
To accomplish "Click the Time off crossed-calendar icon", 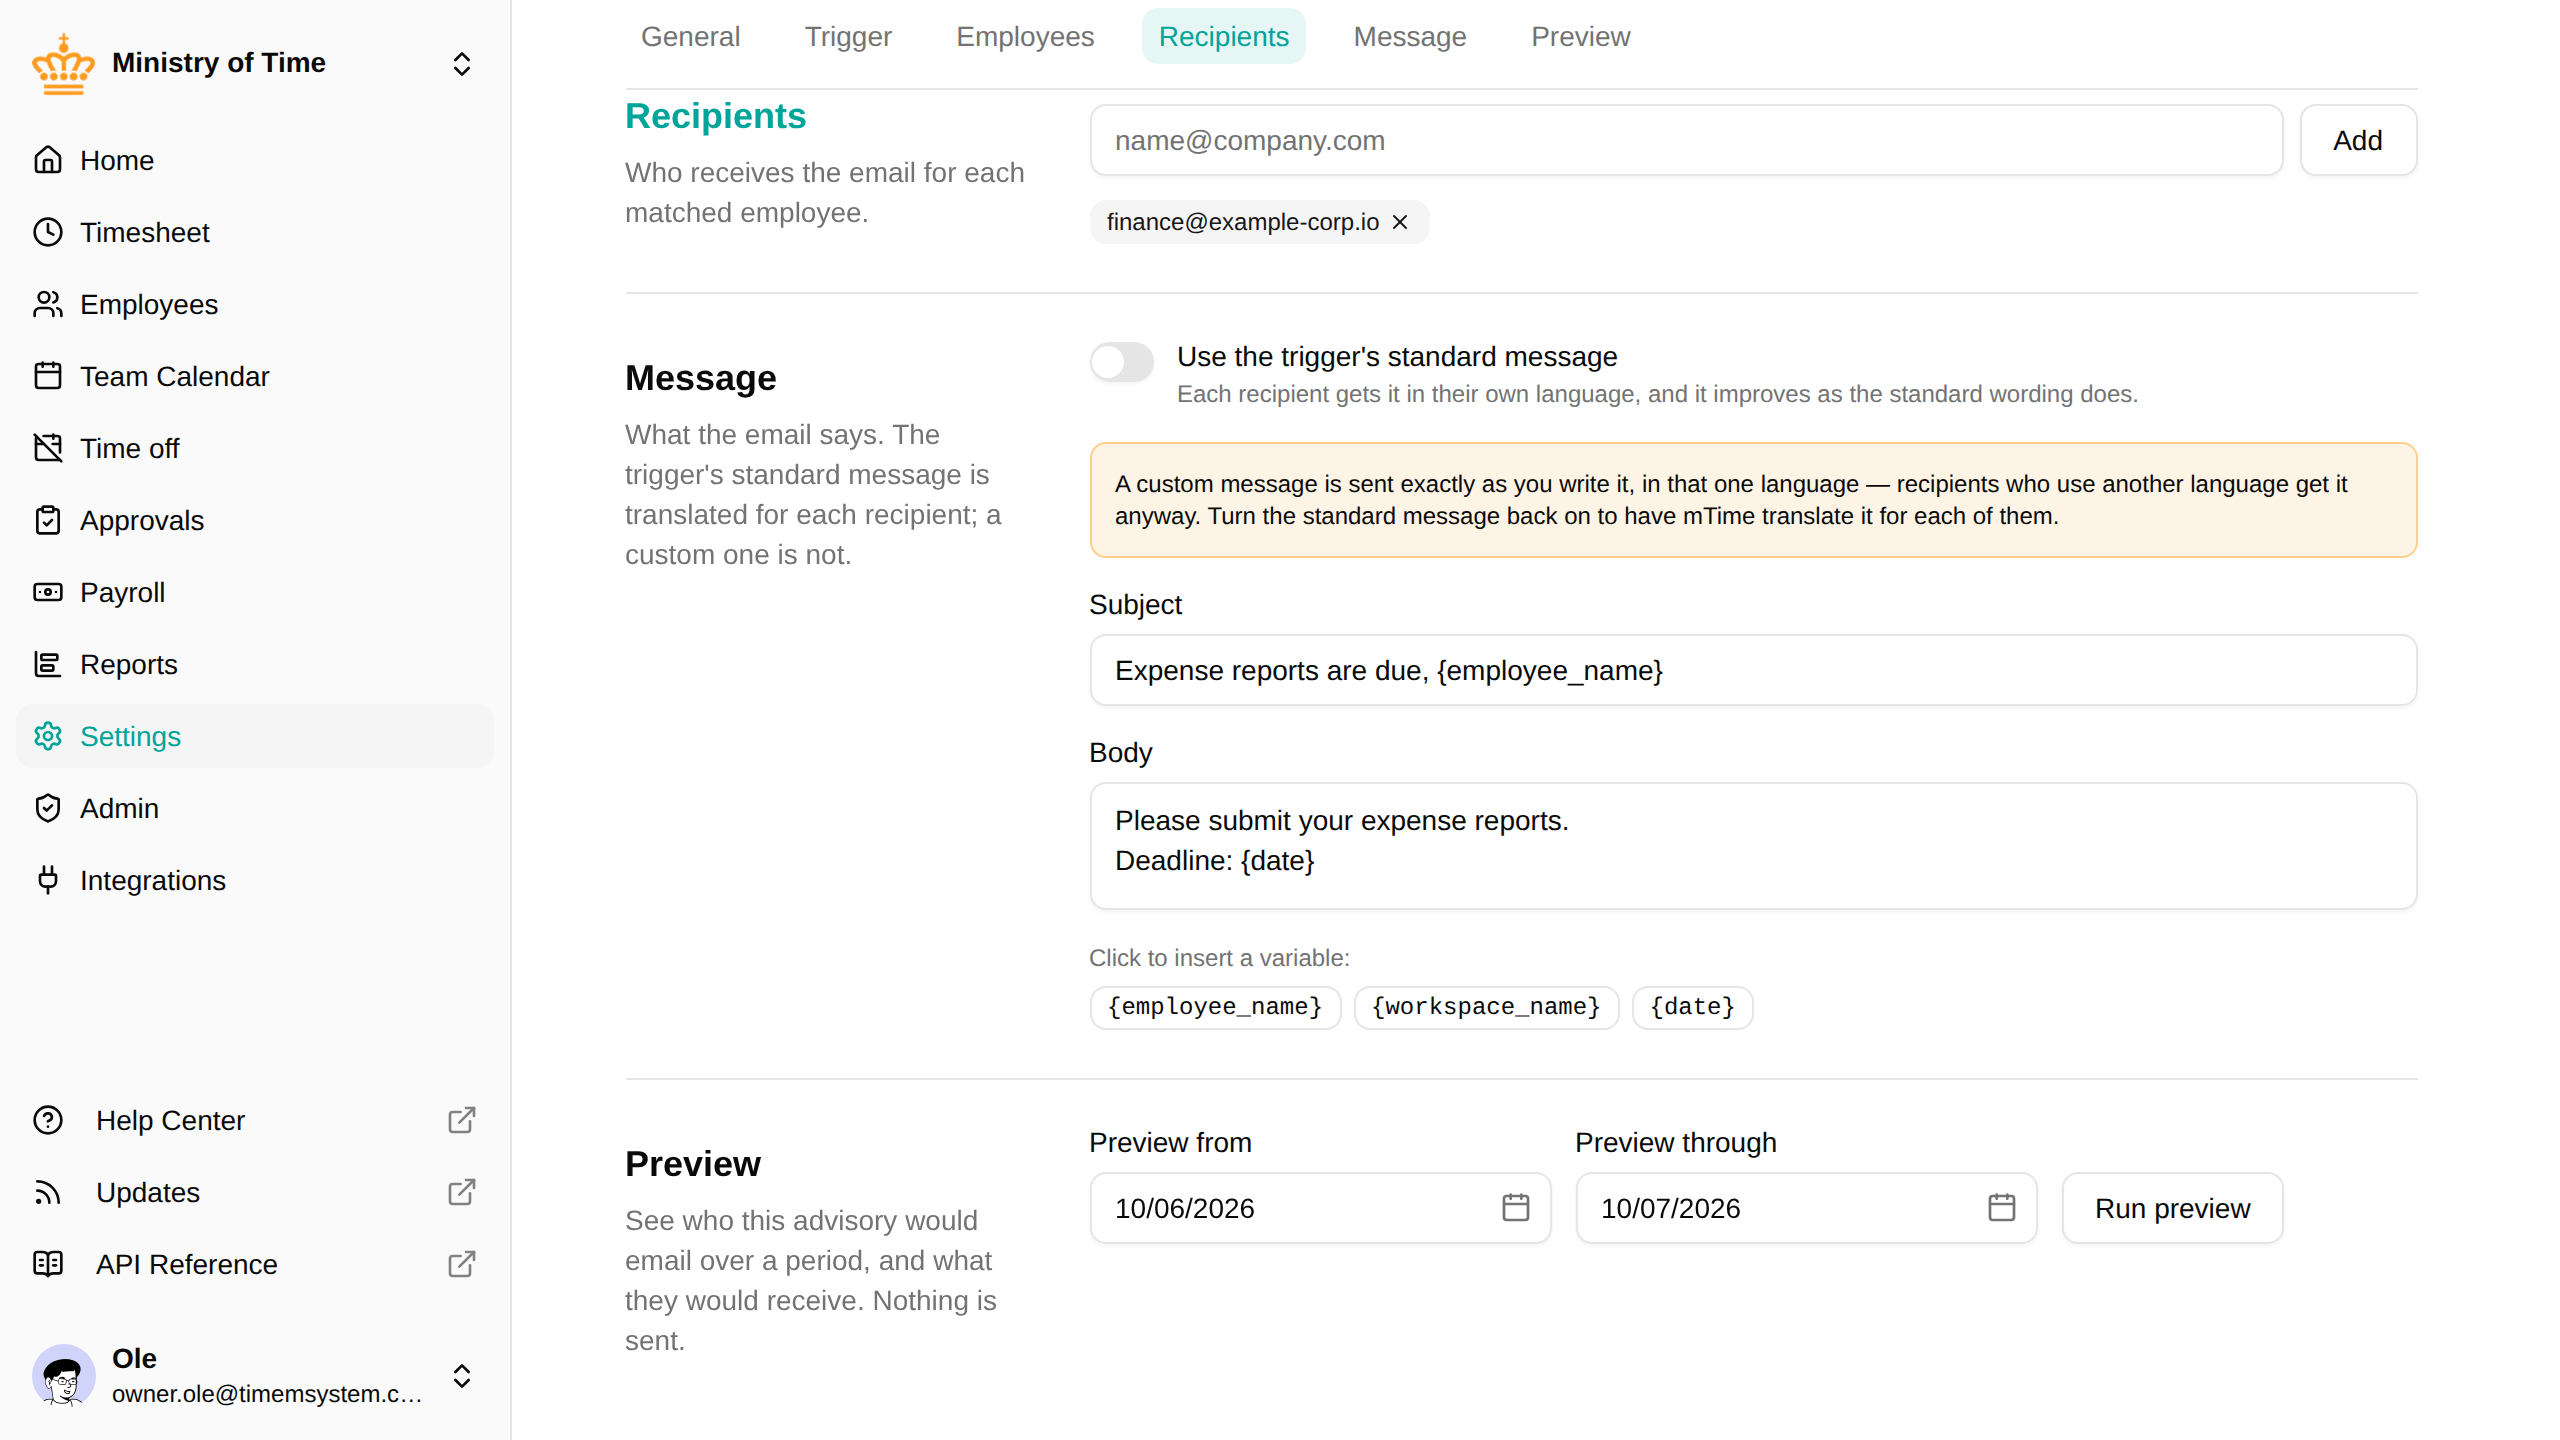I will click(48, 448).
